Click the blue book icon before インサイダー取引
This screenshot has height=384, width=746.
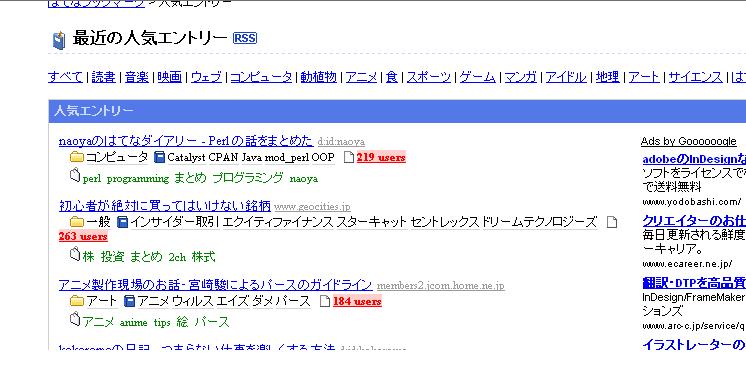click(x=123, y=222)
